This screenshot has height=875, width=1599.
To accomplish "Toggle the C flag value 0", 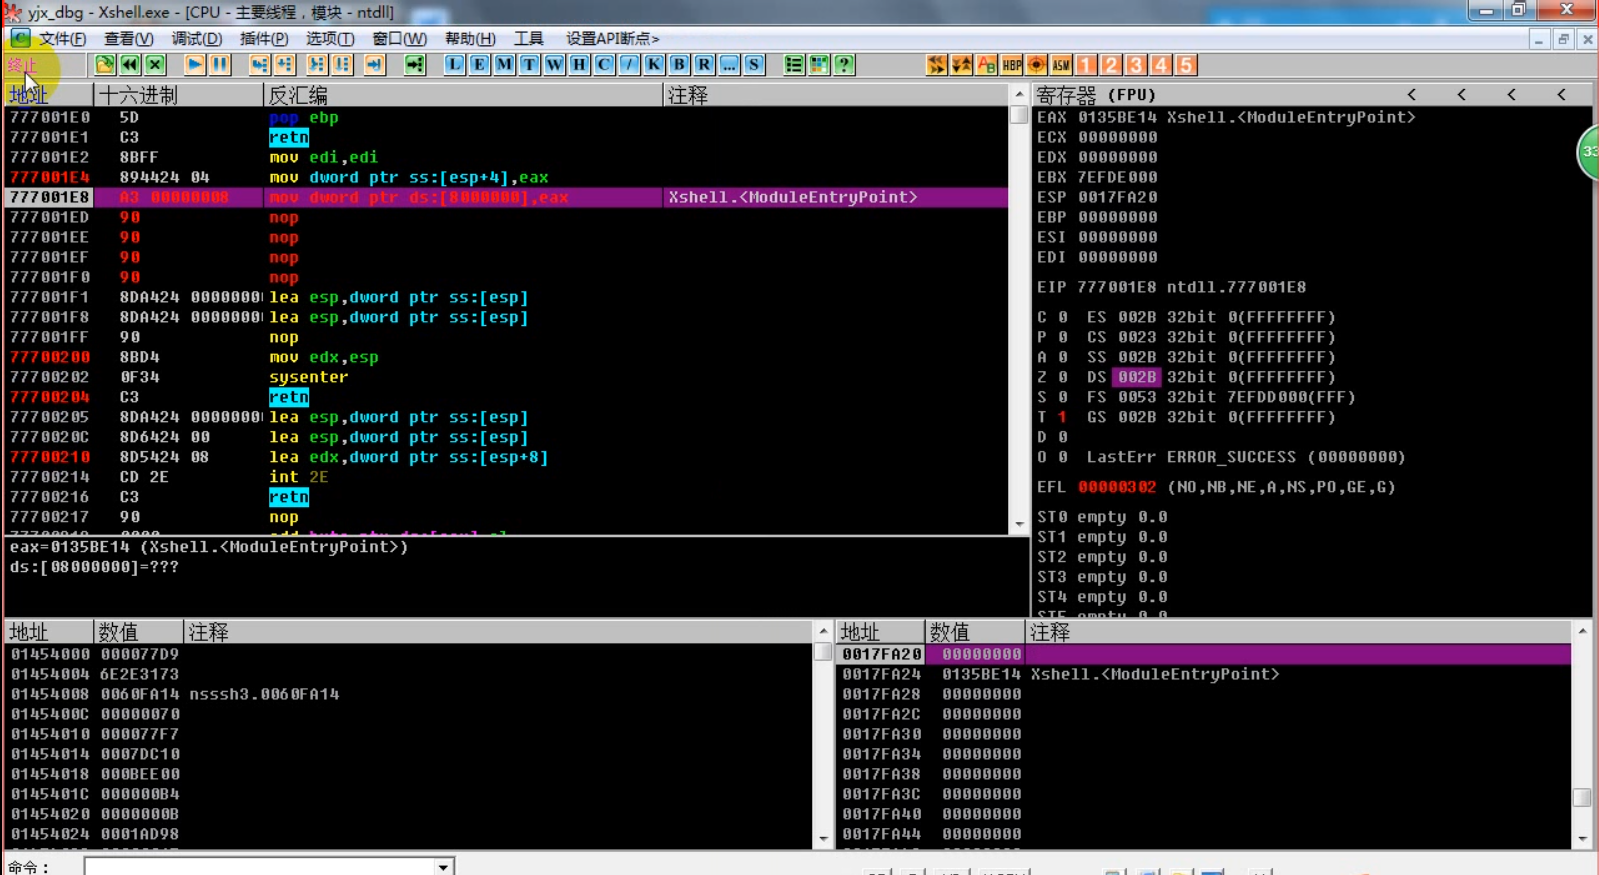I will coord(1062,317).
